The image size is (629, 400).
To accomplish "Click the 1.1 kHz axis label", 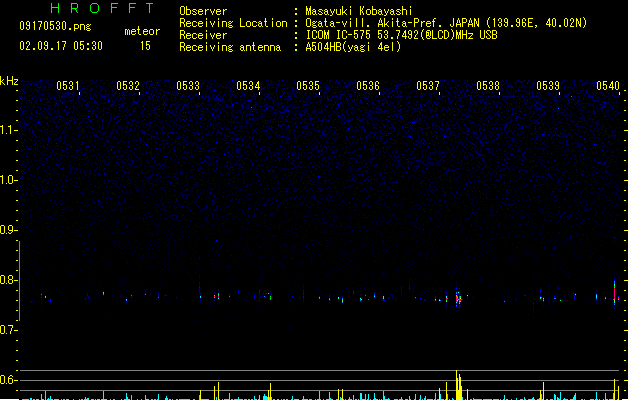I will click(x=8, y=130).
